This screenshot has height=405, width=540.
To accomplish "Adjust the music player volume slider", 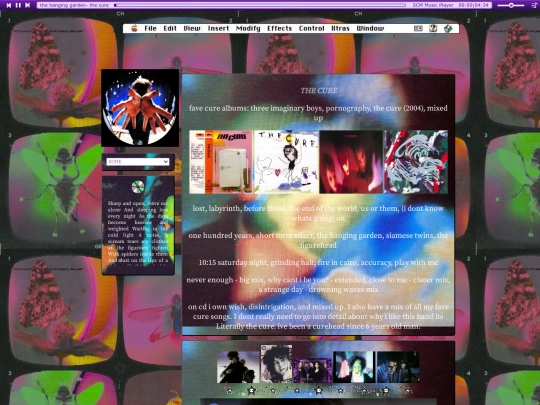I will (511, 5).
